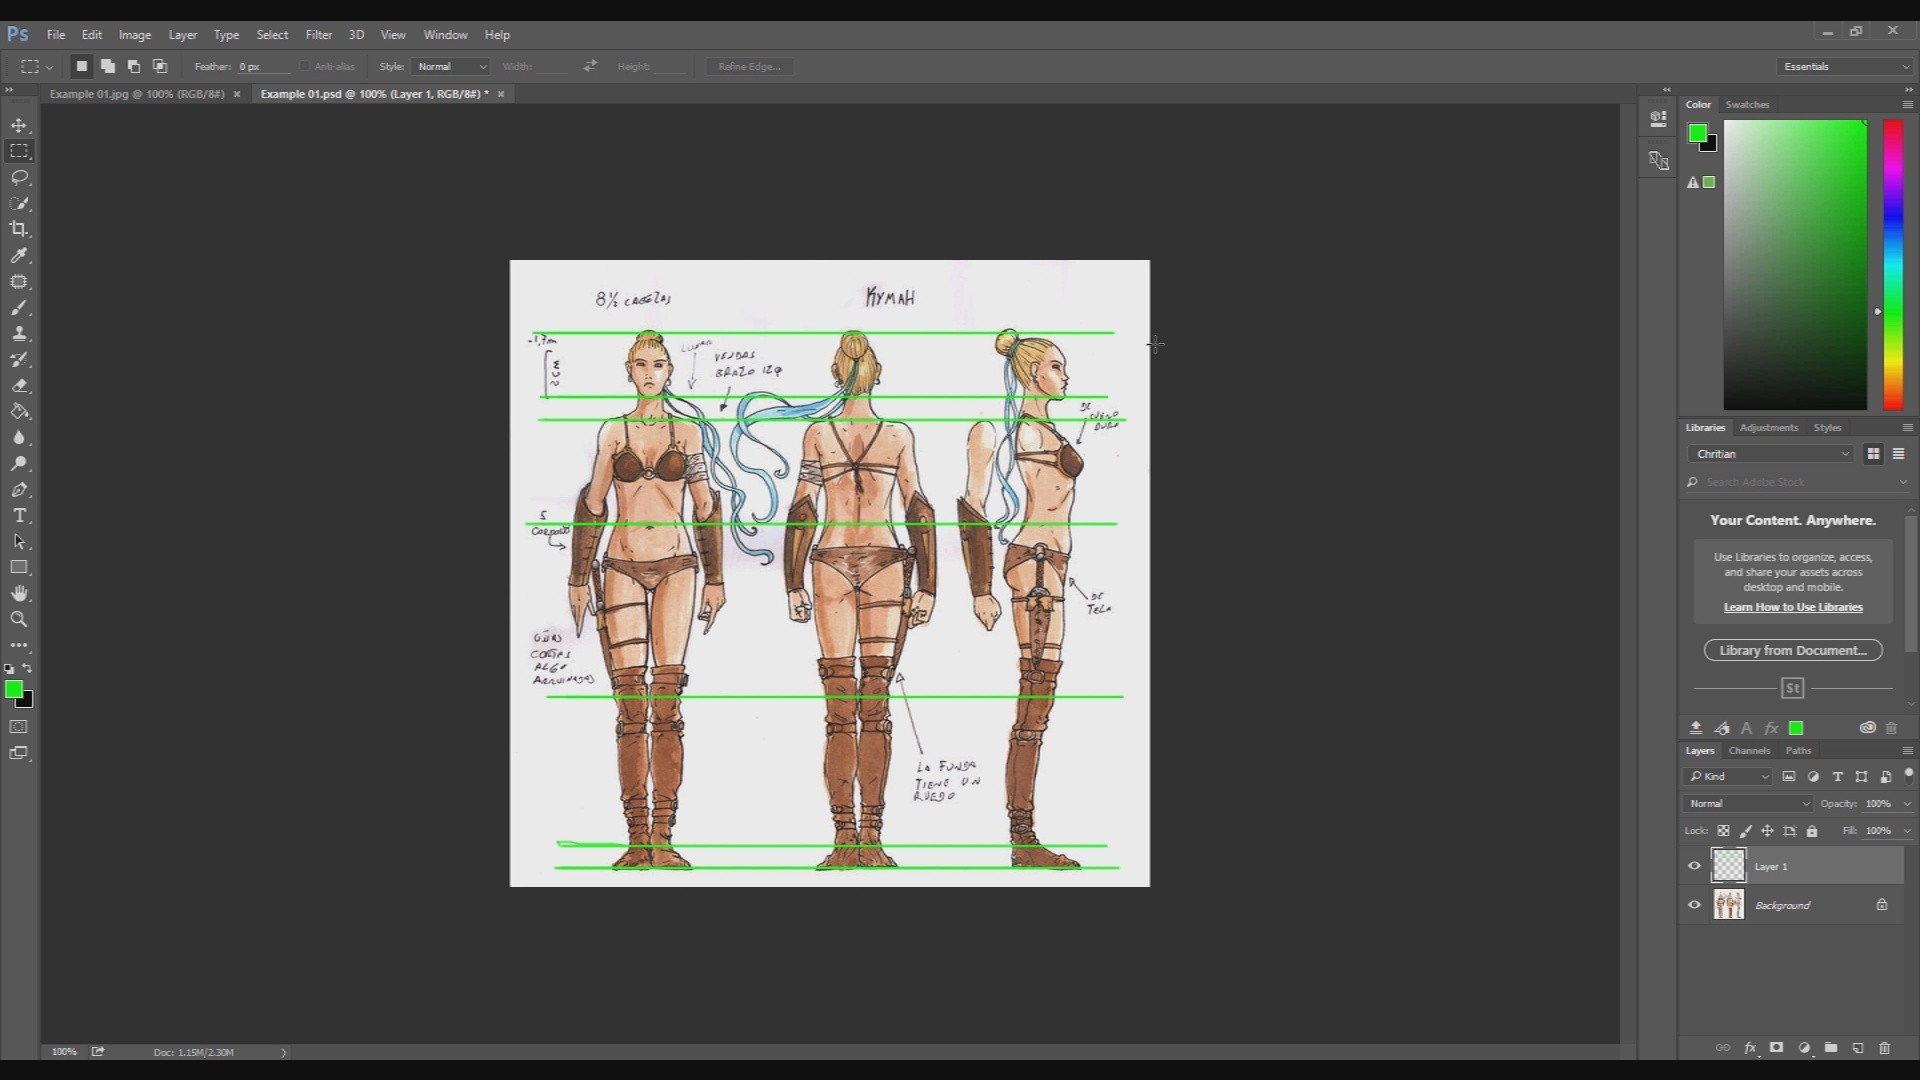Select the Pen tool
The height and width of the screenshot is (1080, 1920).
[19, 490]
